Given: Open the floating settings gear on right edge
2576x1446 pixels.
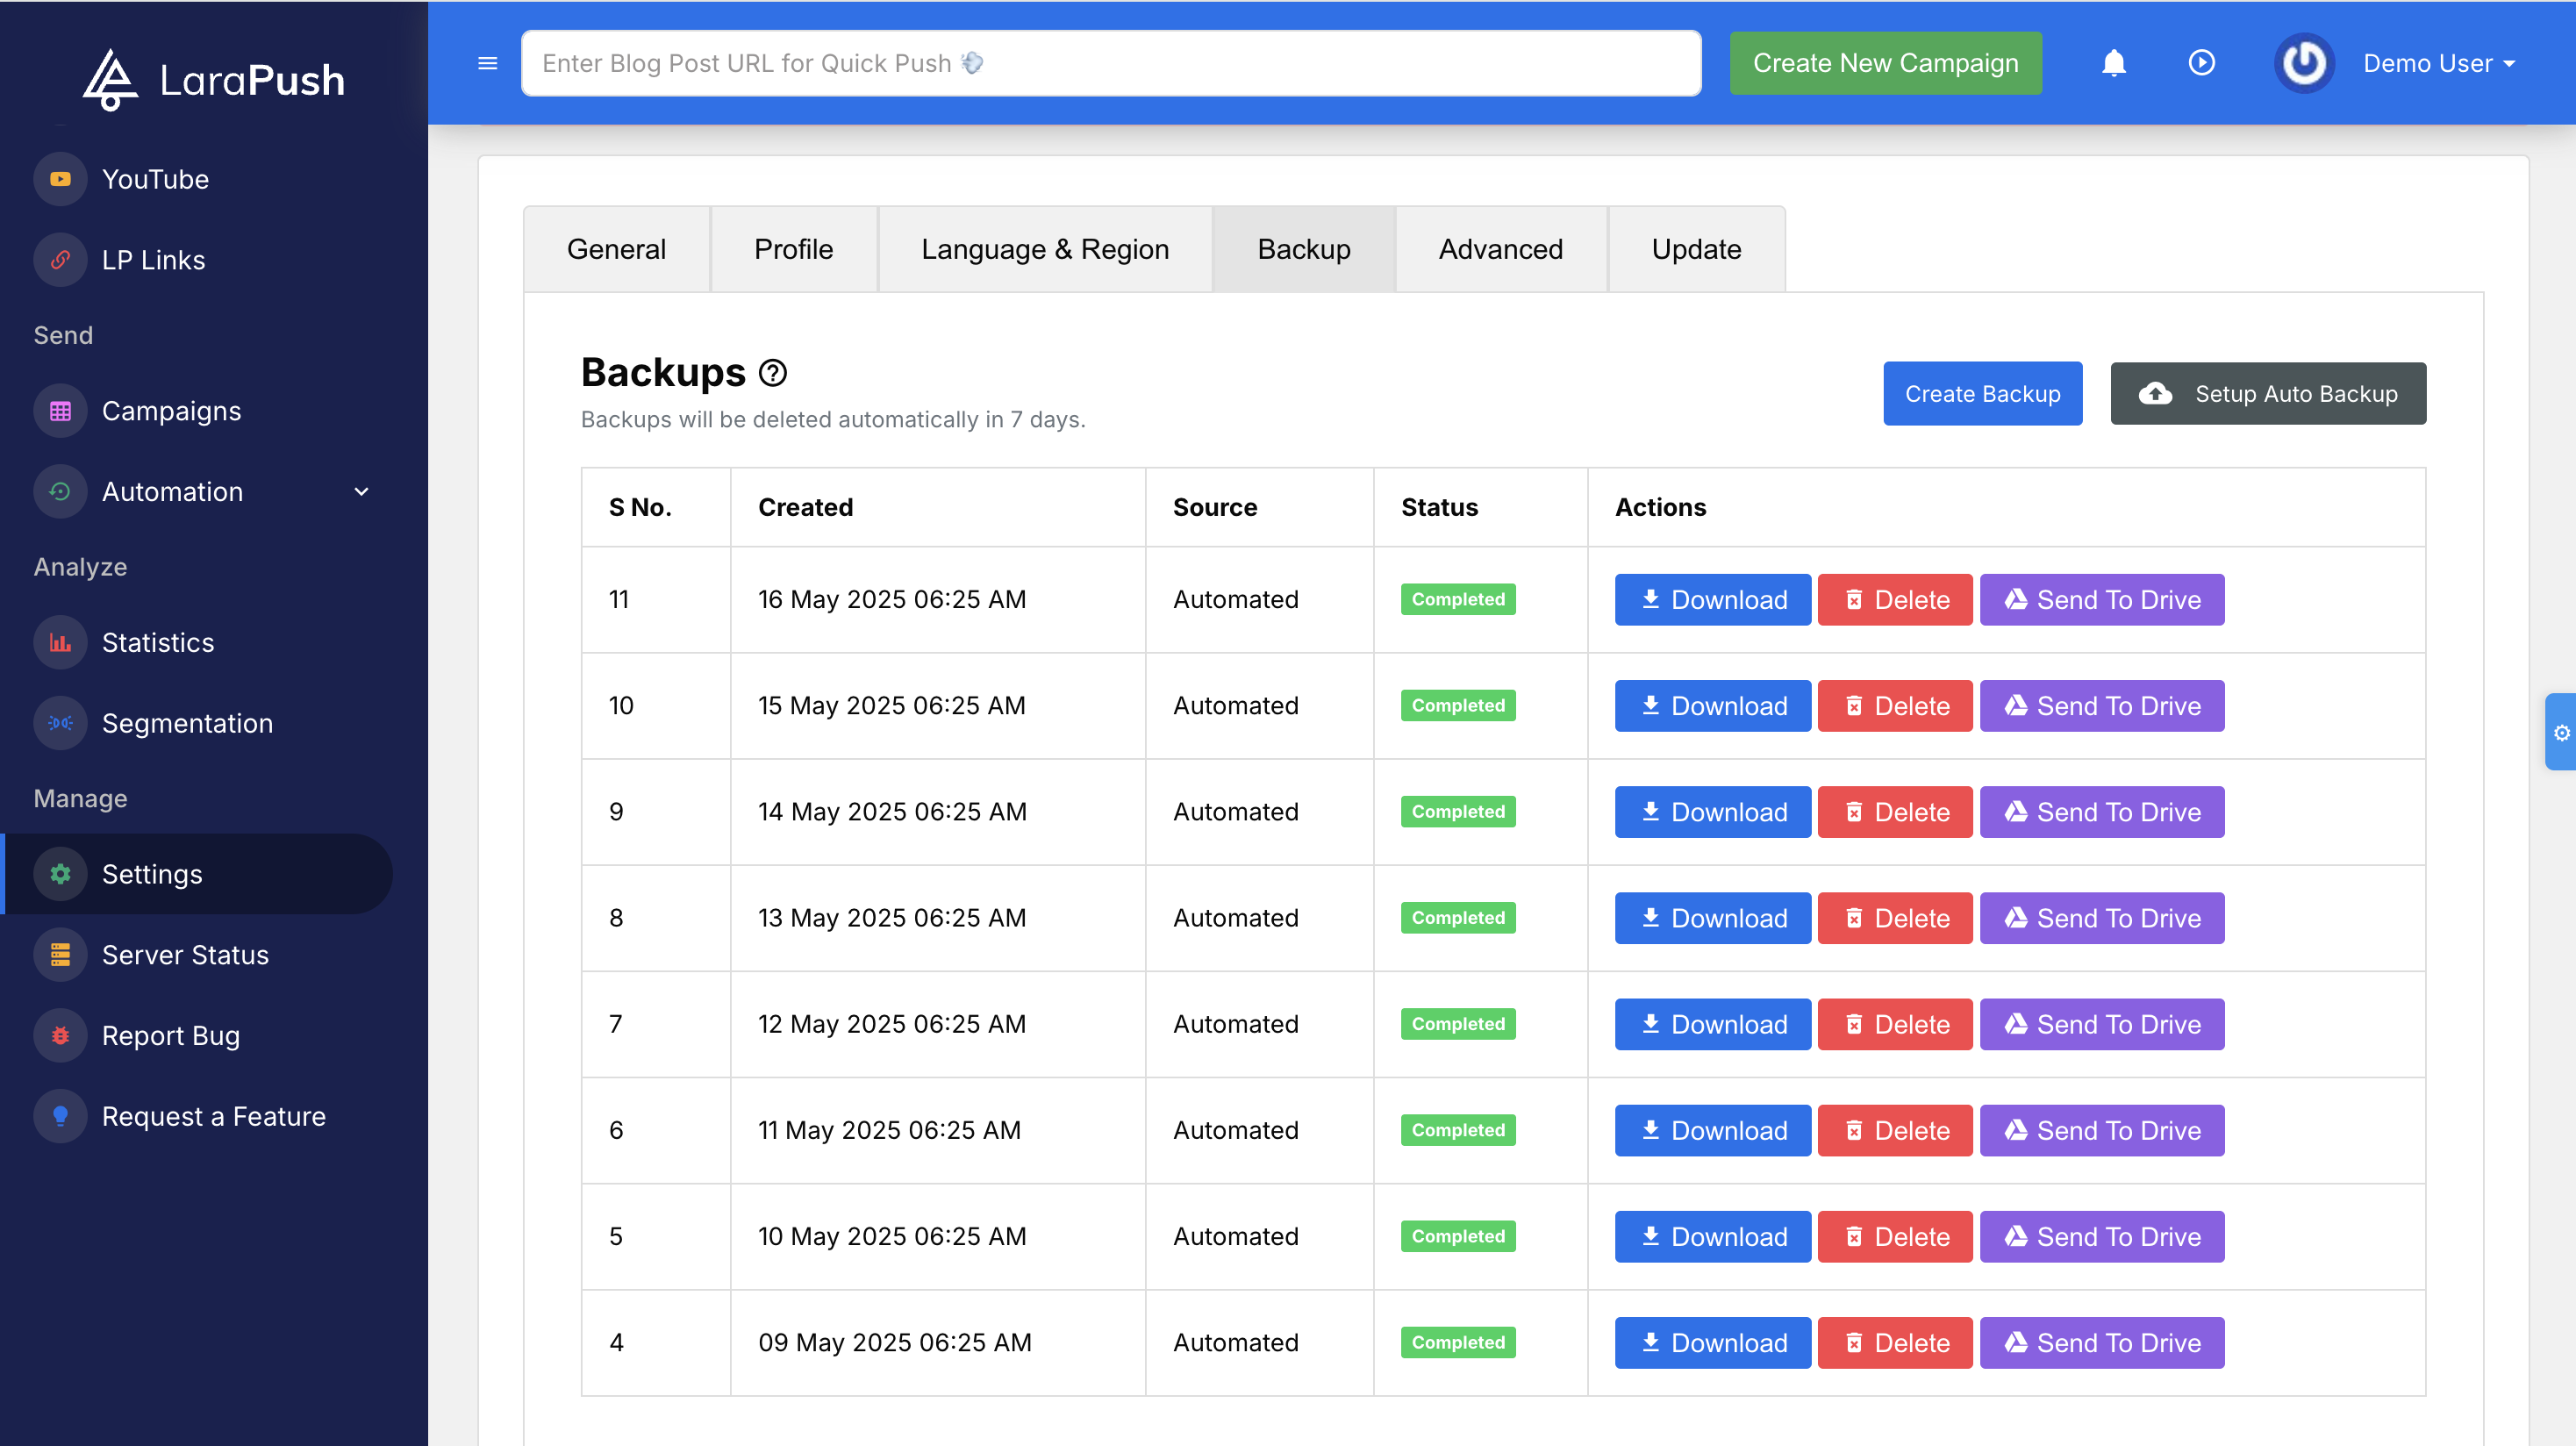Looking at the screenshot, I should [2561, 732].
